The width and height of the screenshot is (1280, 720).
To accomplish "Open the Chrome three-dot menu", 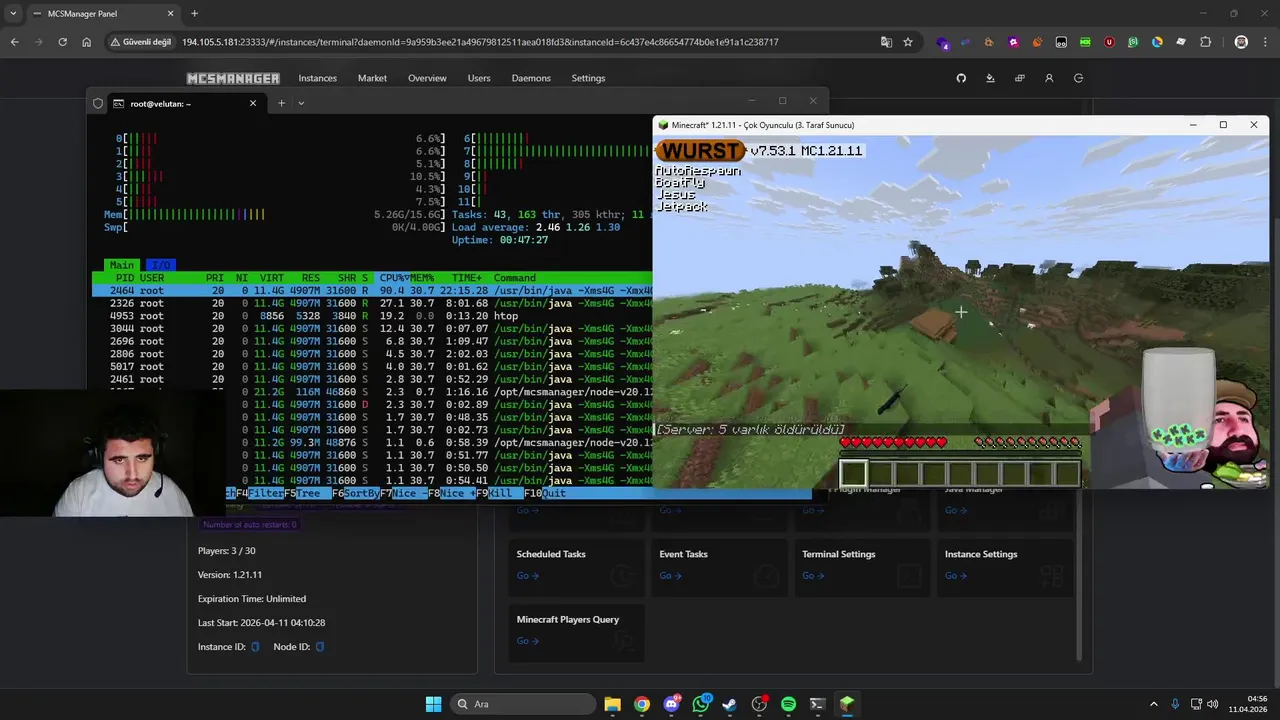I will point(1264,42).
